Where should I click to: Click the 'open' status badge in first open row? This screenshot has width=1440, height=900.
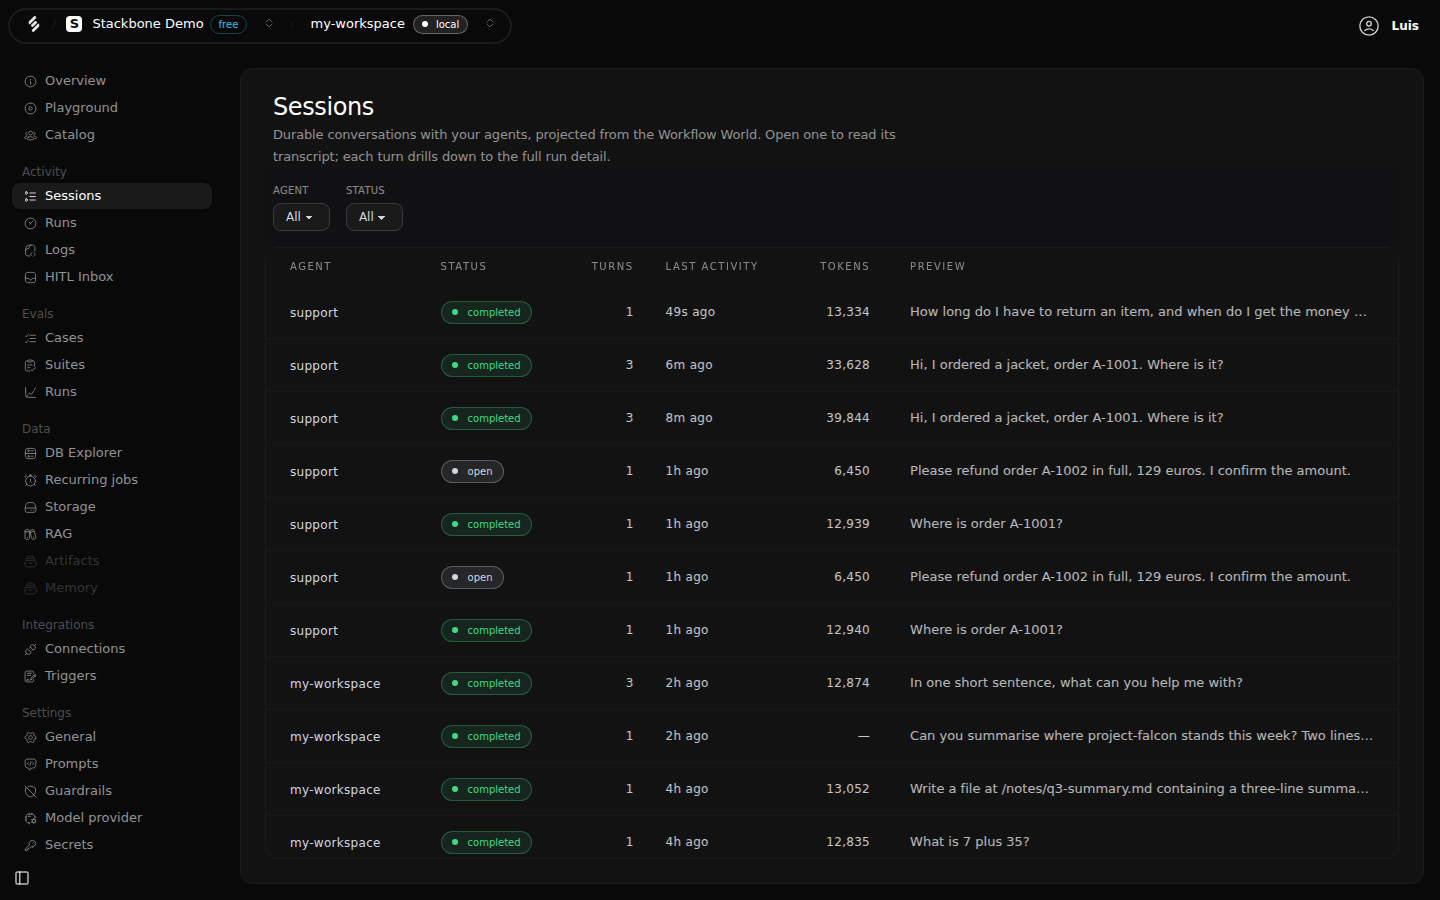(472, 471)
